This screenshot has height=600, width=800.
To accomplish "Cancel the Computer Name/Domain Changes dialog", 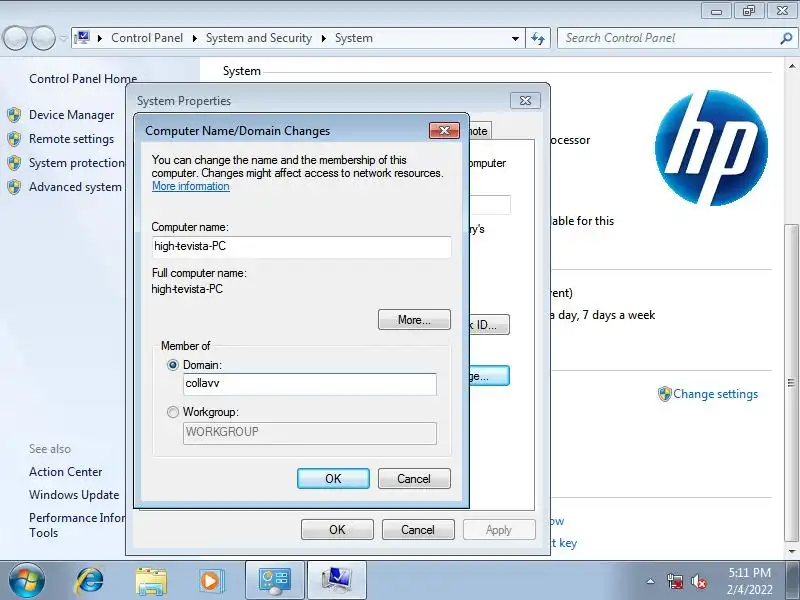I will click(414, 479).
